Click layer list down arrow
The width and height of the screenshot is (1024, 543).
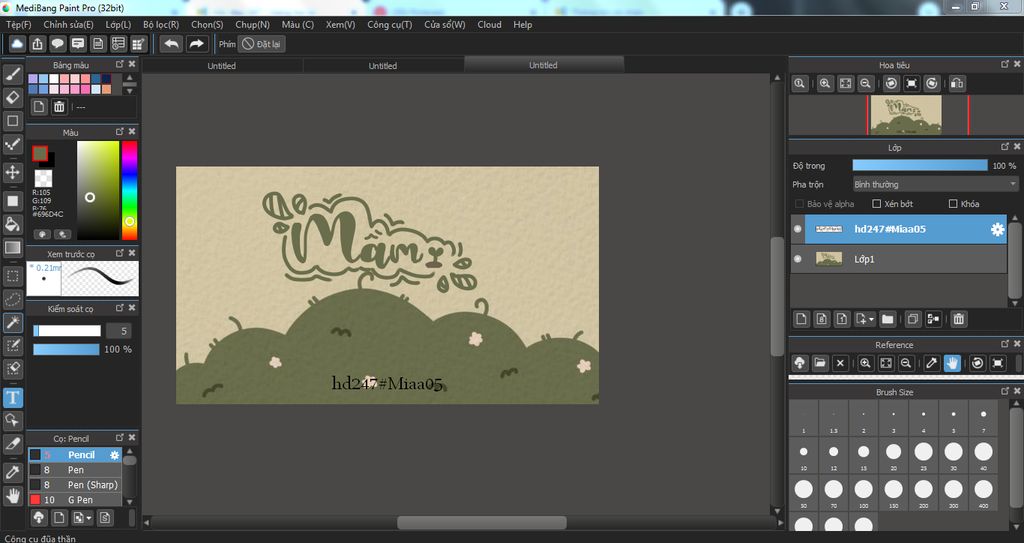coord(1015,304)
